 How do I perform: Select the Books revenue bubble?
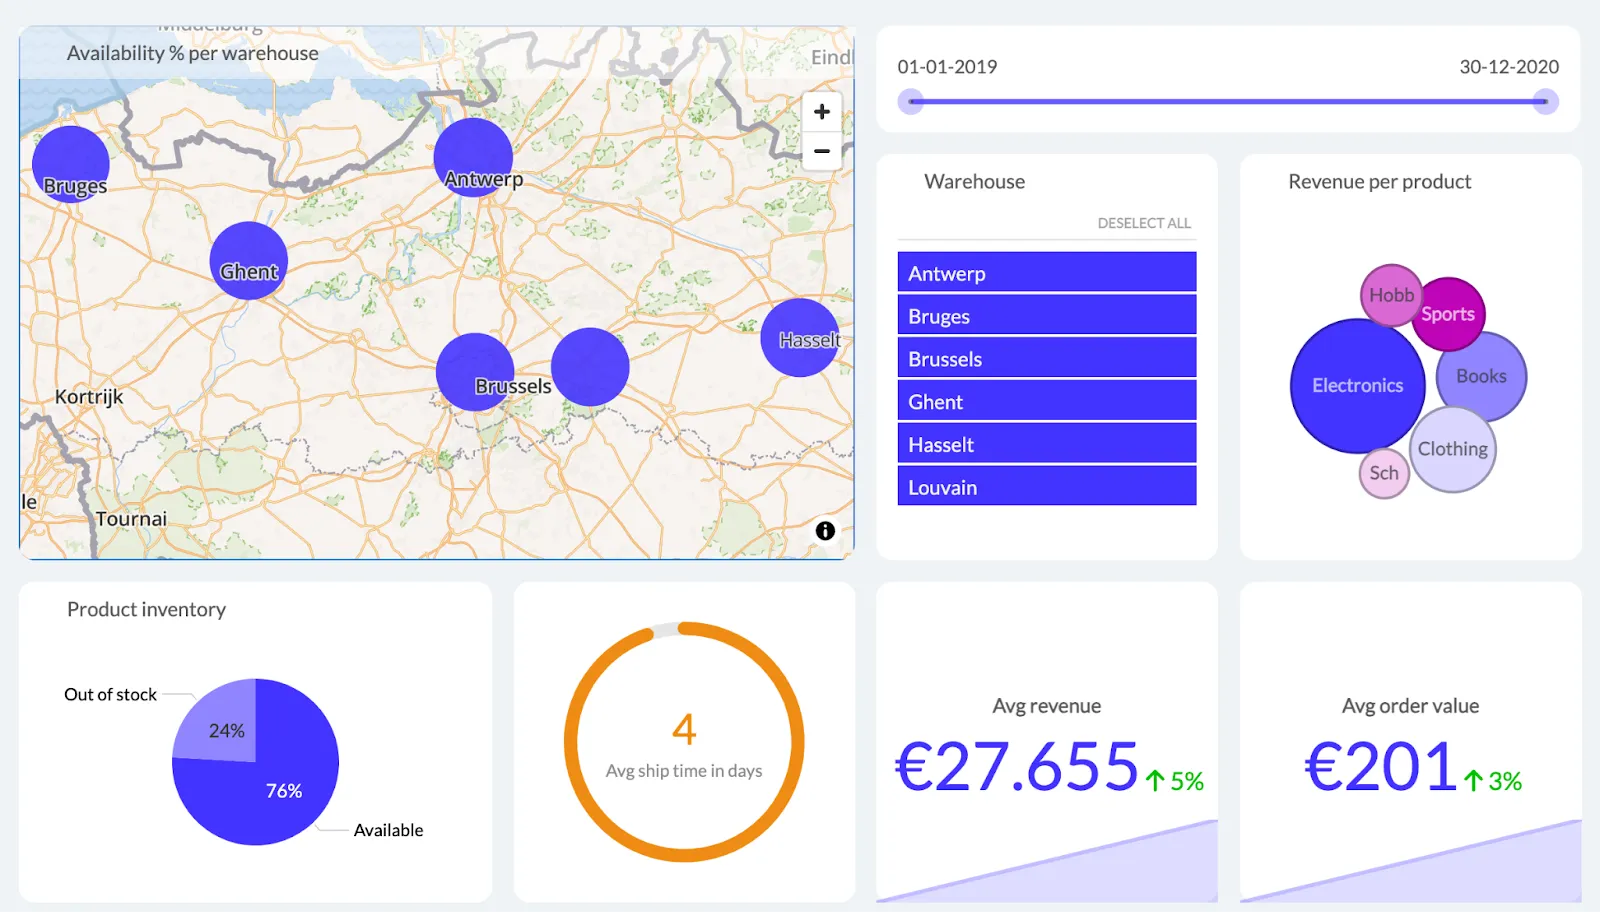pyautogui.click(x=1483, y=376)
